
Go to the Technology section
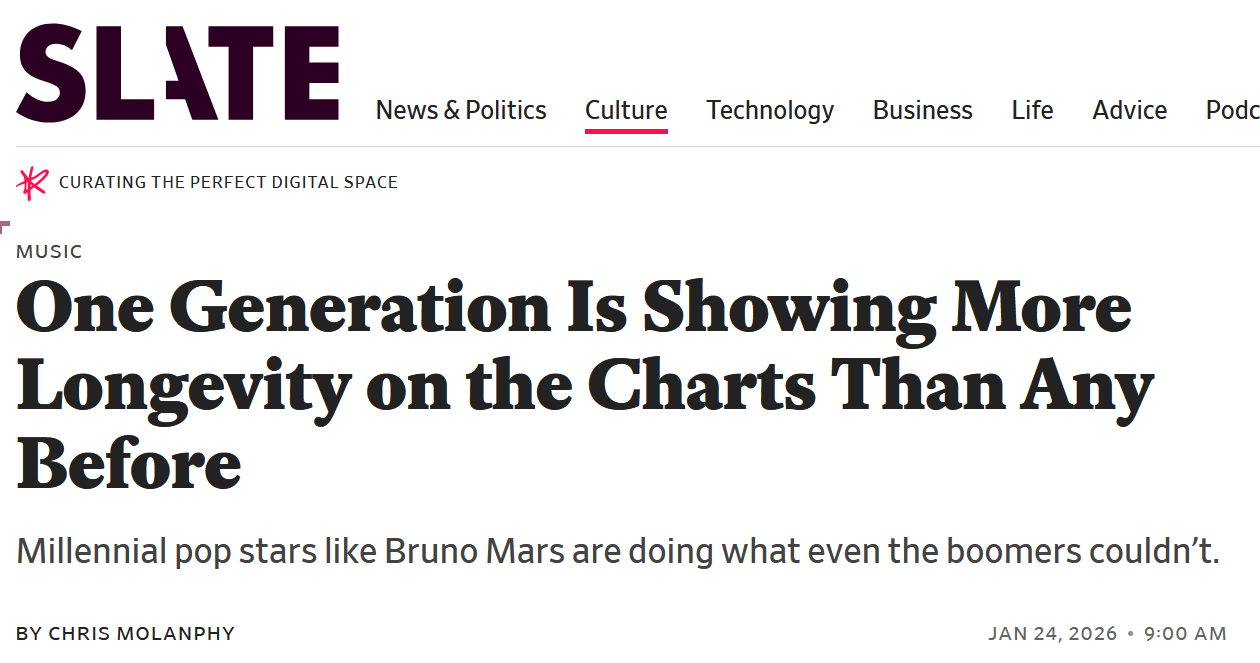[x=770, y=110]
